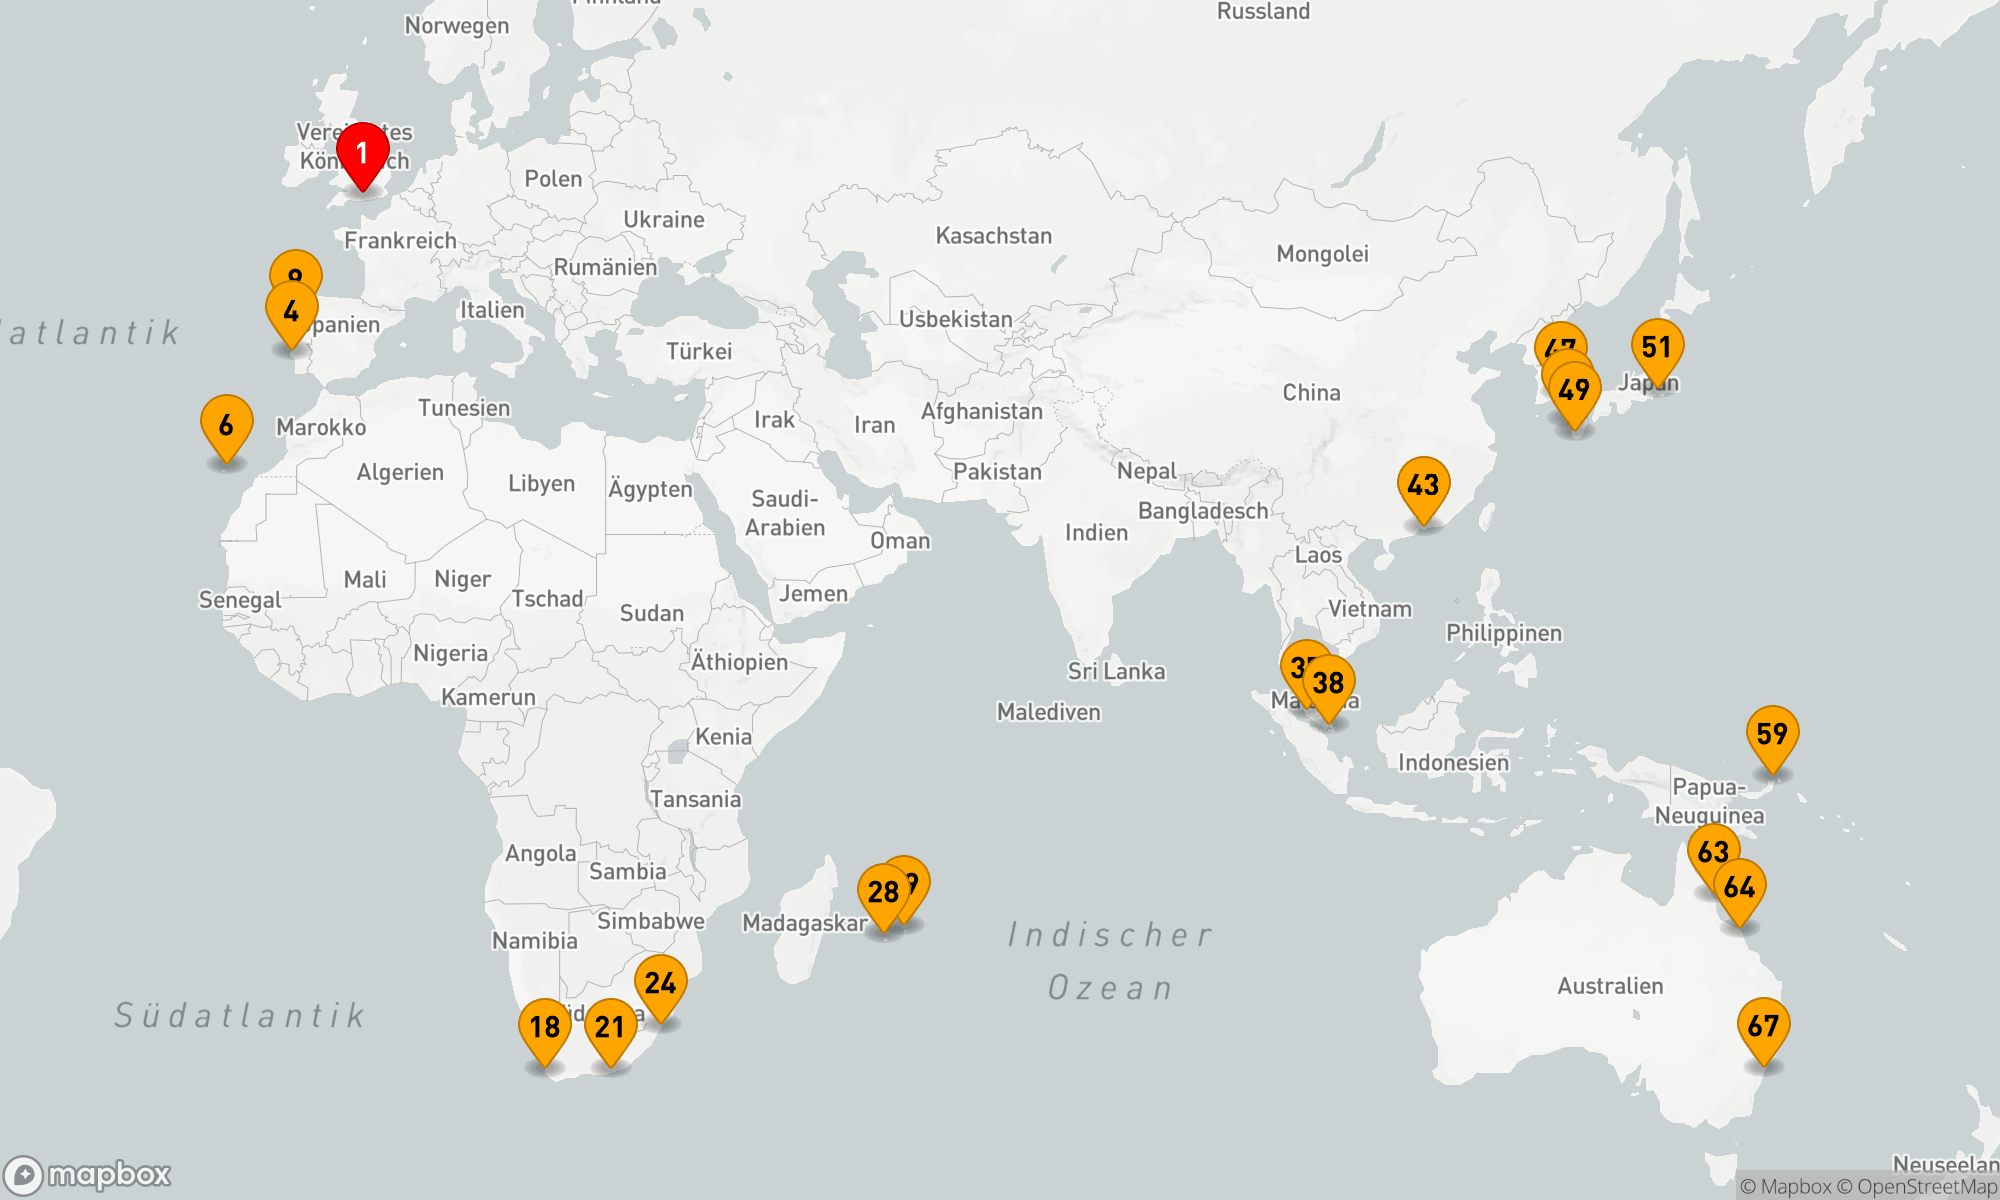Select orange pin number 64
The image size is (2000, 1200).
1741,888
